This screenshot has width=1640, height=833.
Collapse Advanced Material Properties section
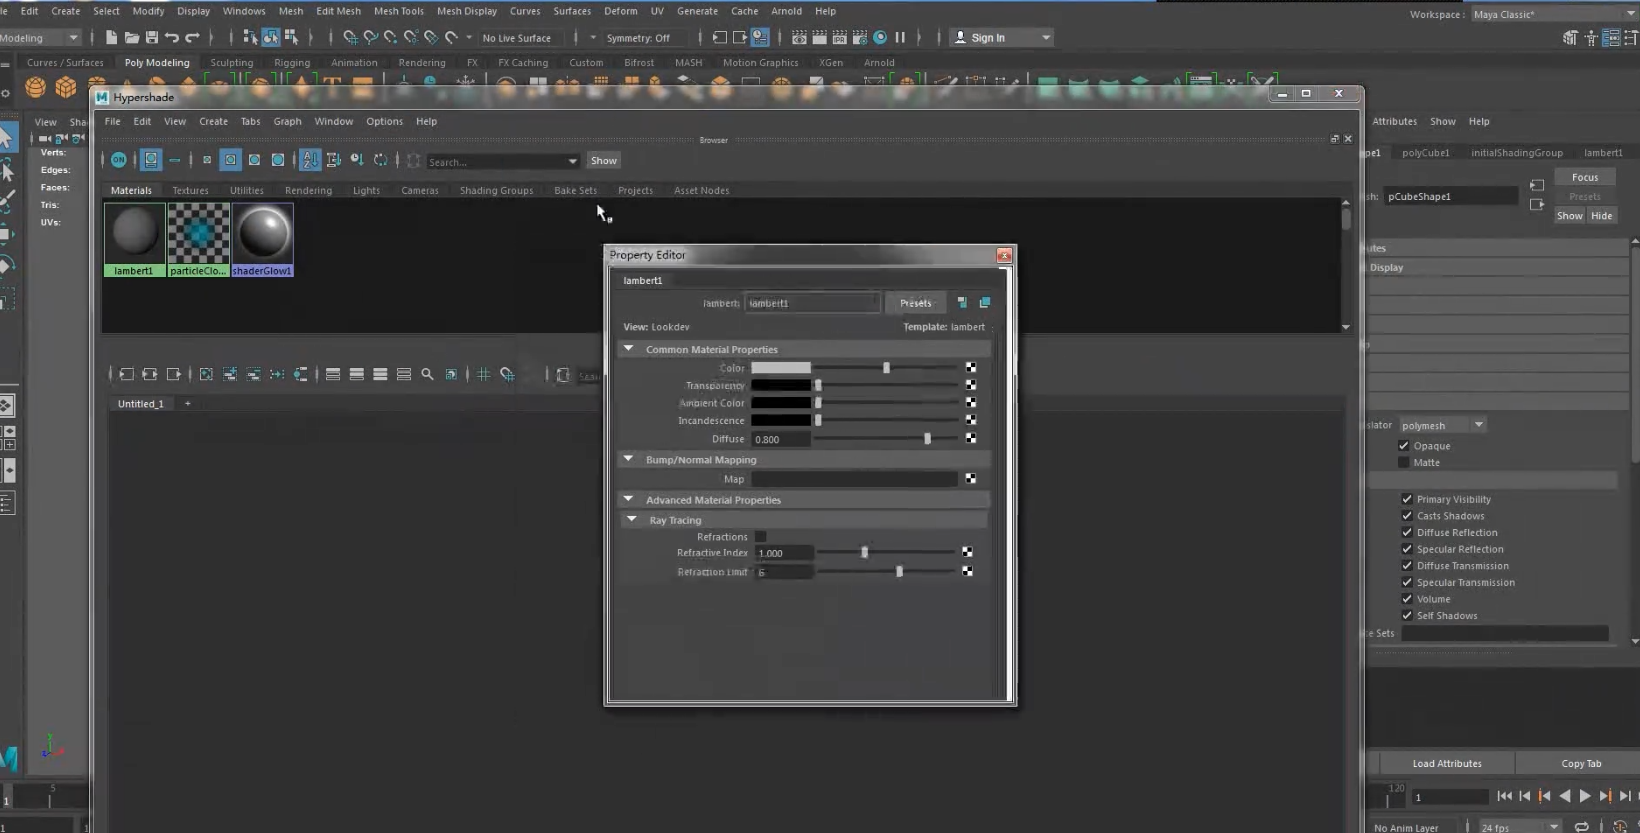(628, 499)
